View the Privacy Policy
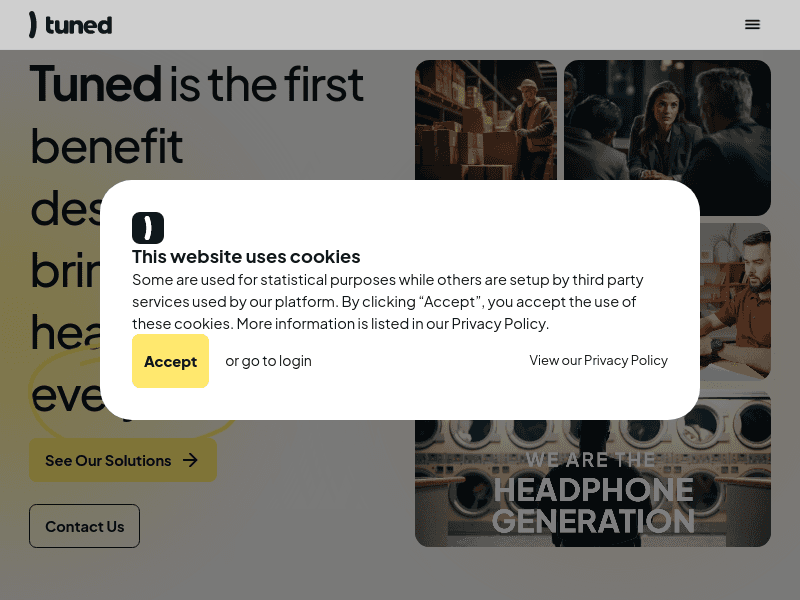The image size is (800, 600). pos(598,360)
